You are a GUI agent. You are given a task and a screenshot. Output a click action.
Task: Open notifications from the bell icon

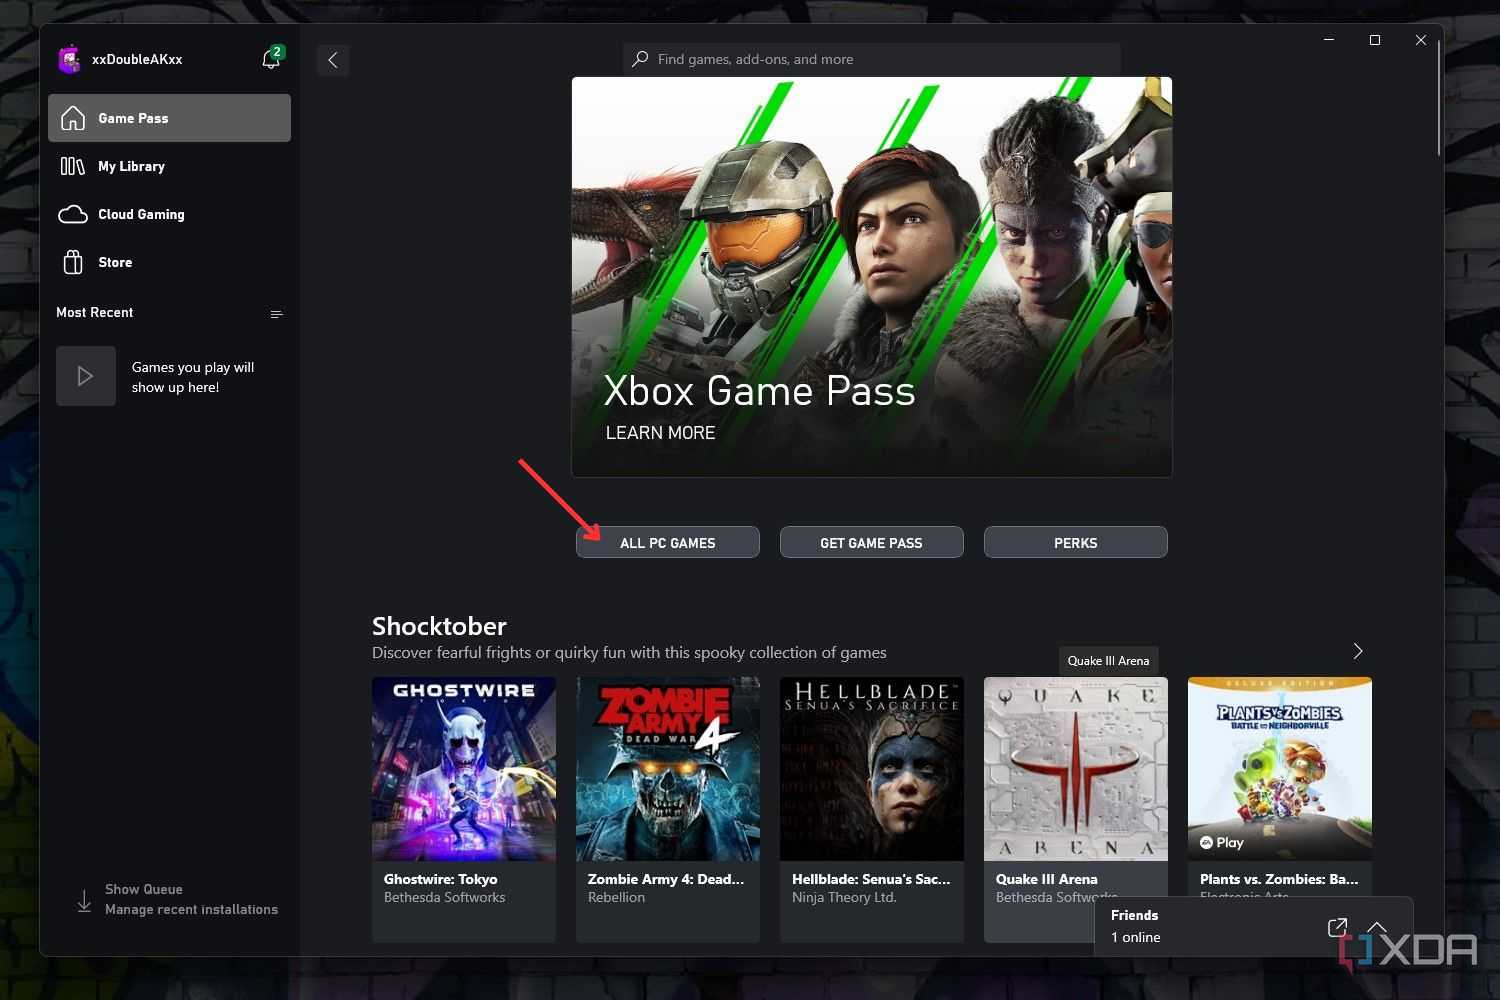click(x=270, y=58)
